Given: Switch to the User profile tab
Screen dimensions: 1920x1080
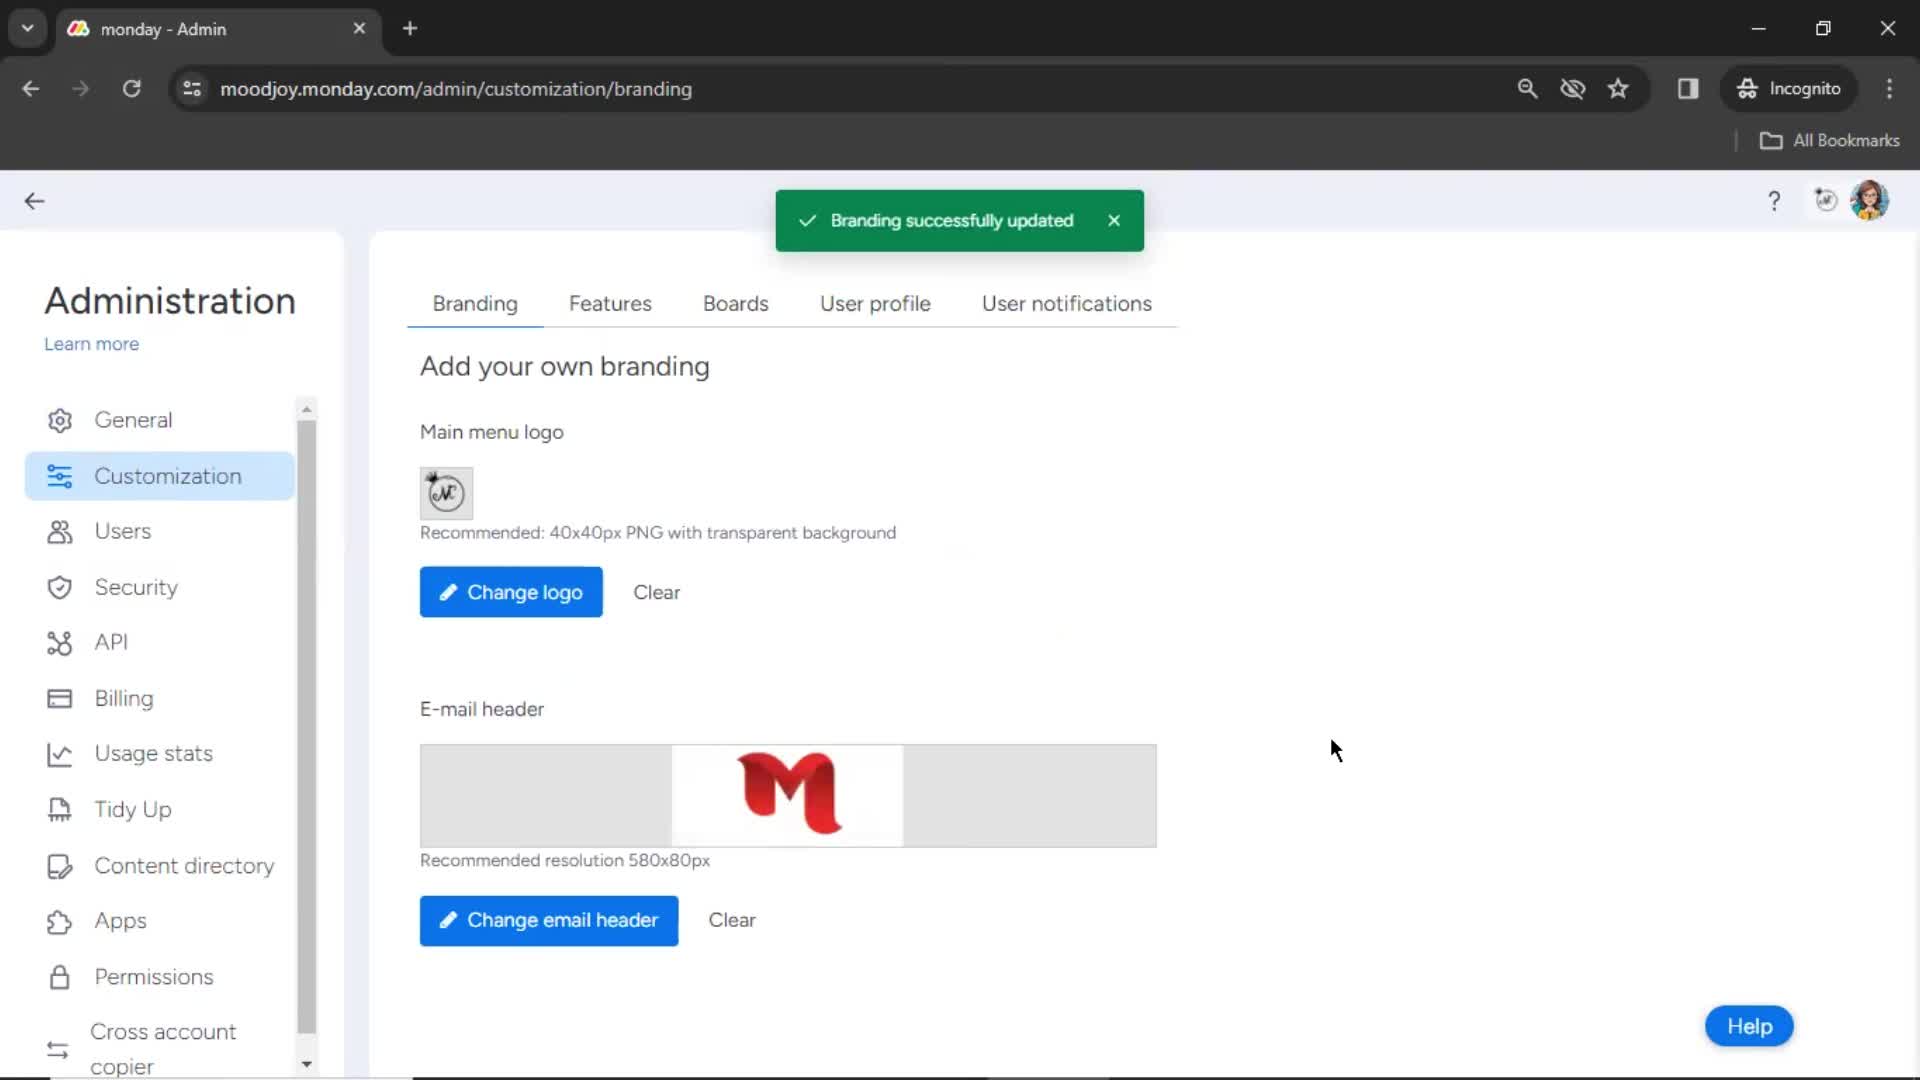Looking at the screenshot, I should click(x=874, y=302).
